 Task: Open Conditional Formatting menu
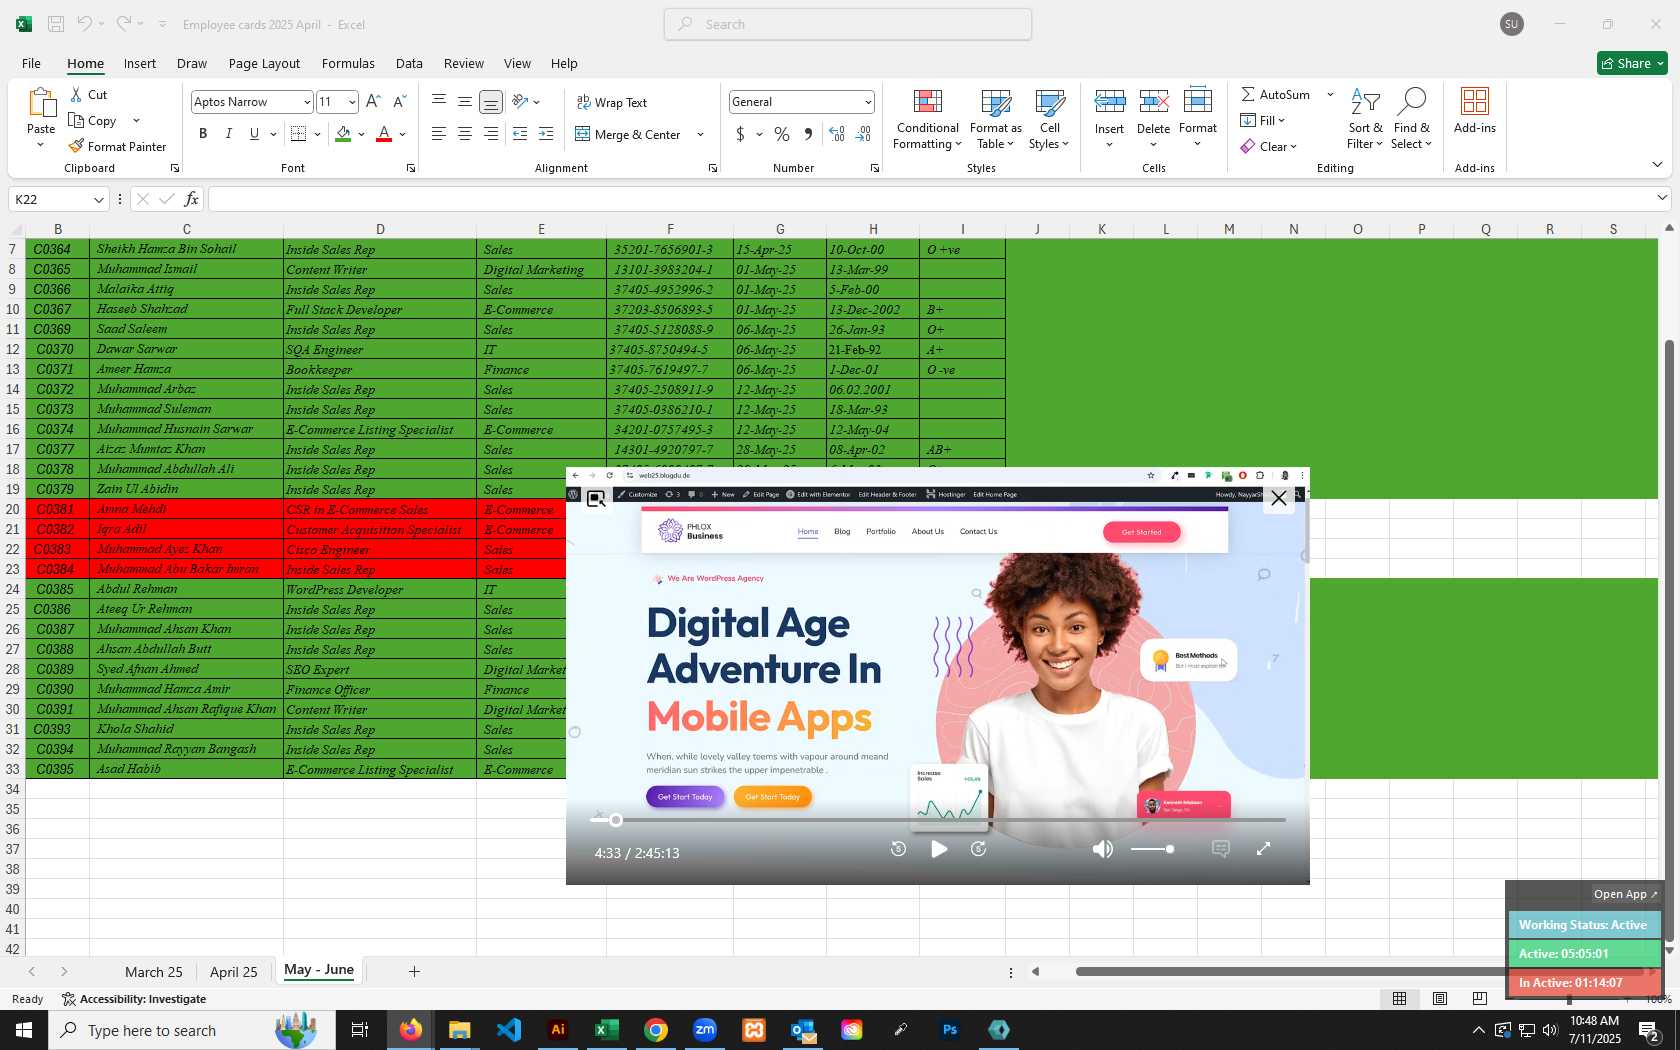pyautogui.click(x=927, y=119)
